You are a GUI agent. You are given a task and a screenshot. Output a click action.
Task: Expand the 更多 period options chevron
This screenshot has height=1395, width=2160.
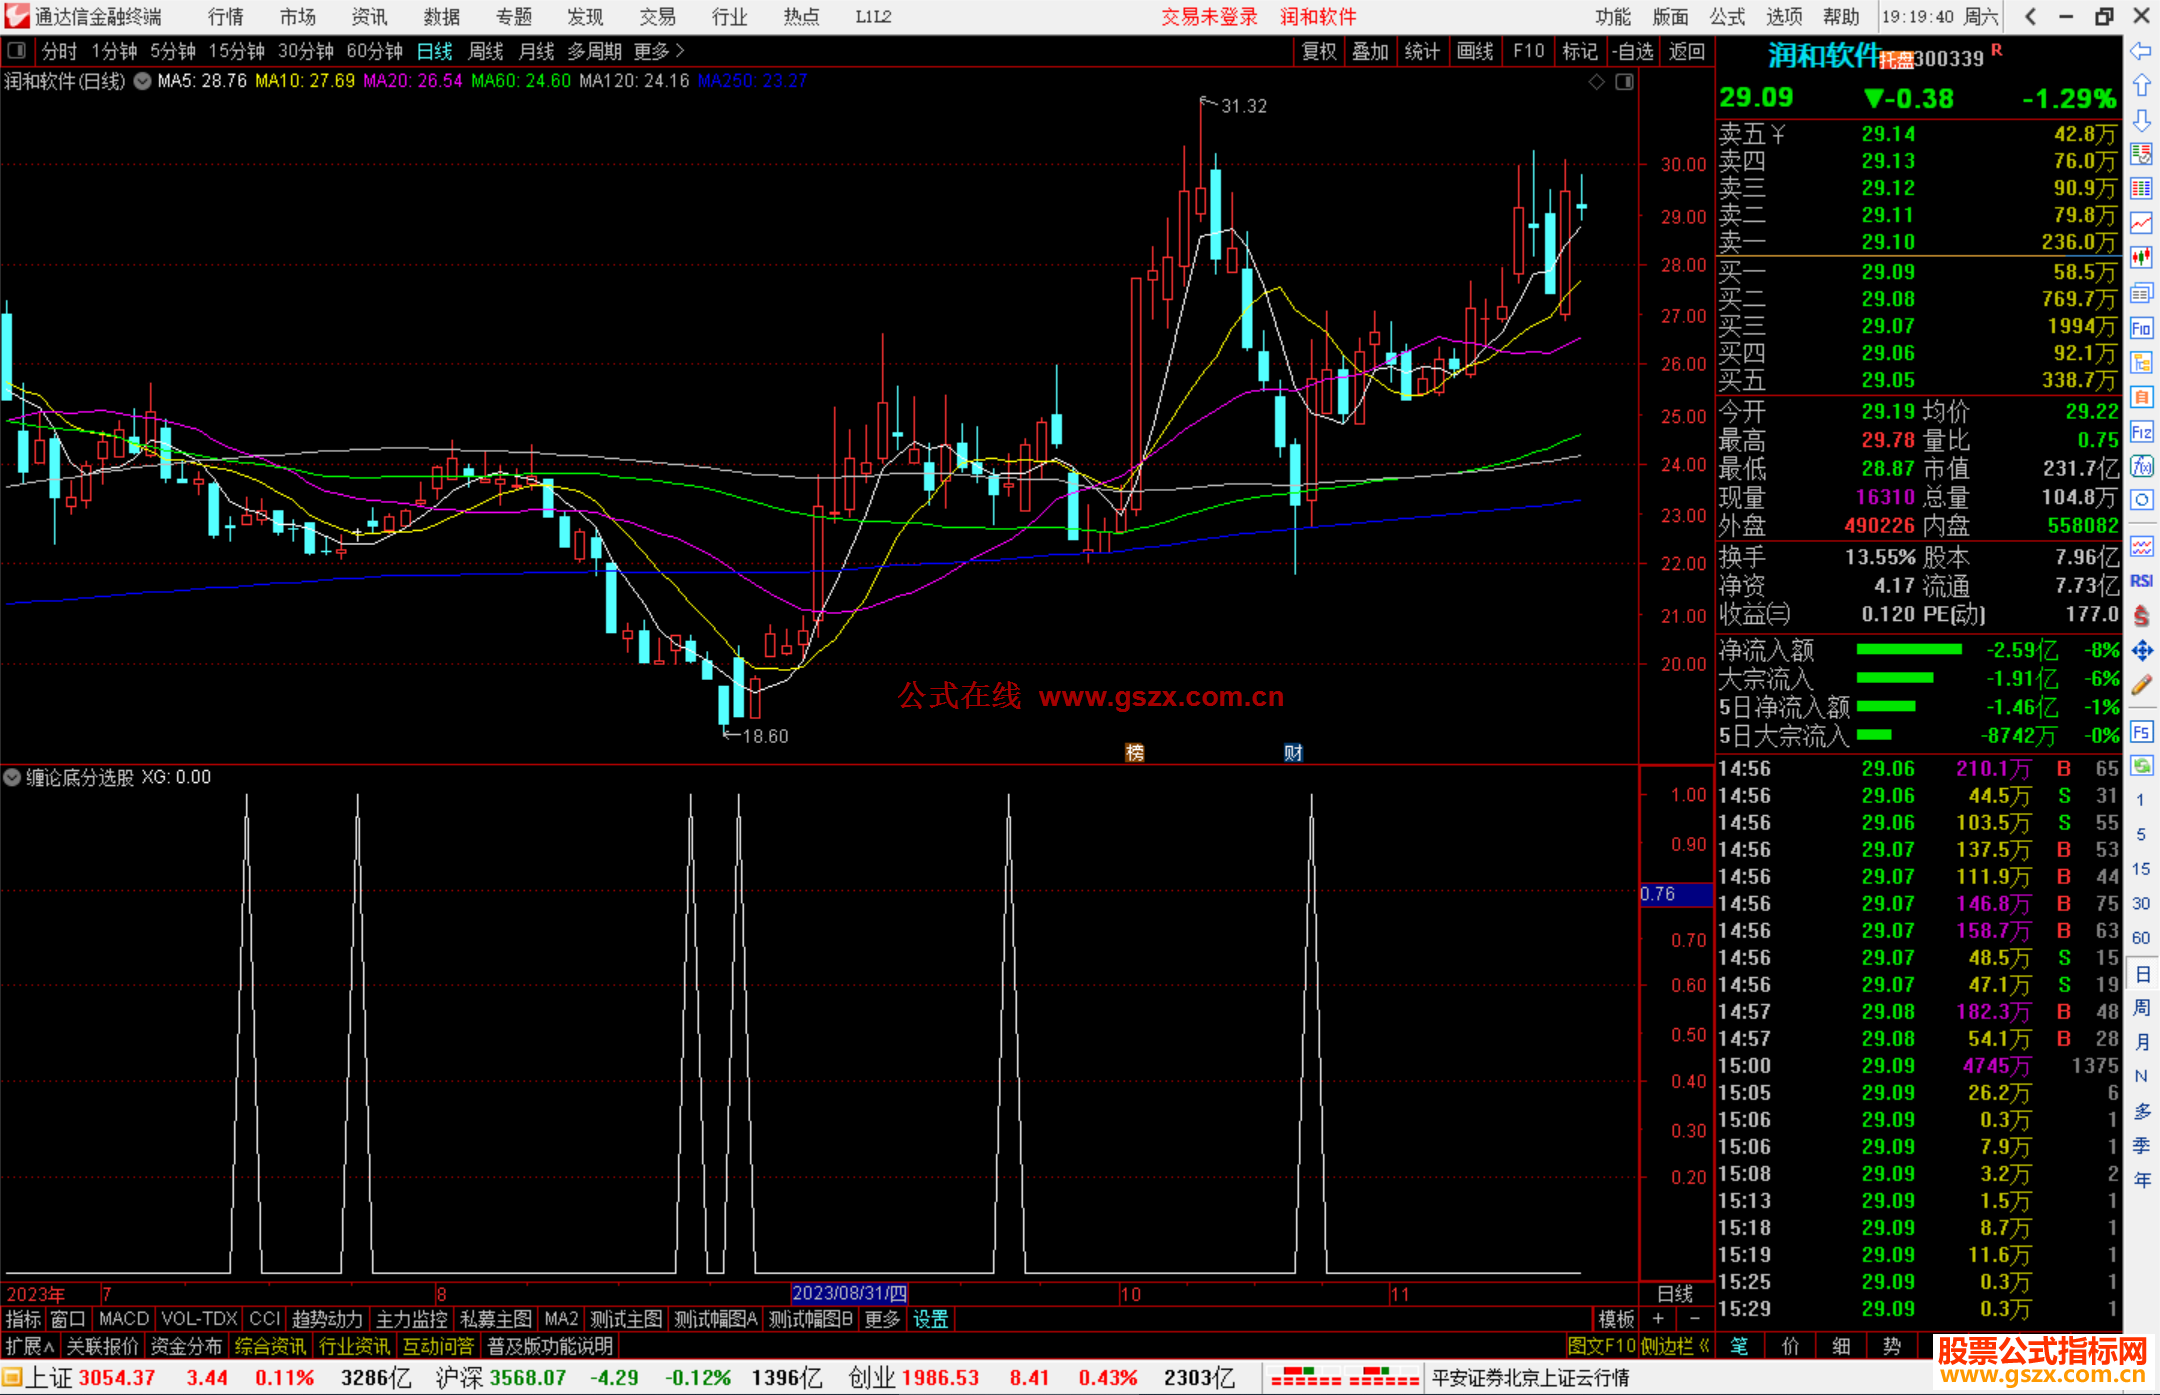(x=680, y=51)
